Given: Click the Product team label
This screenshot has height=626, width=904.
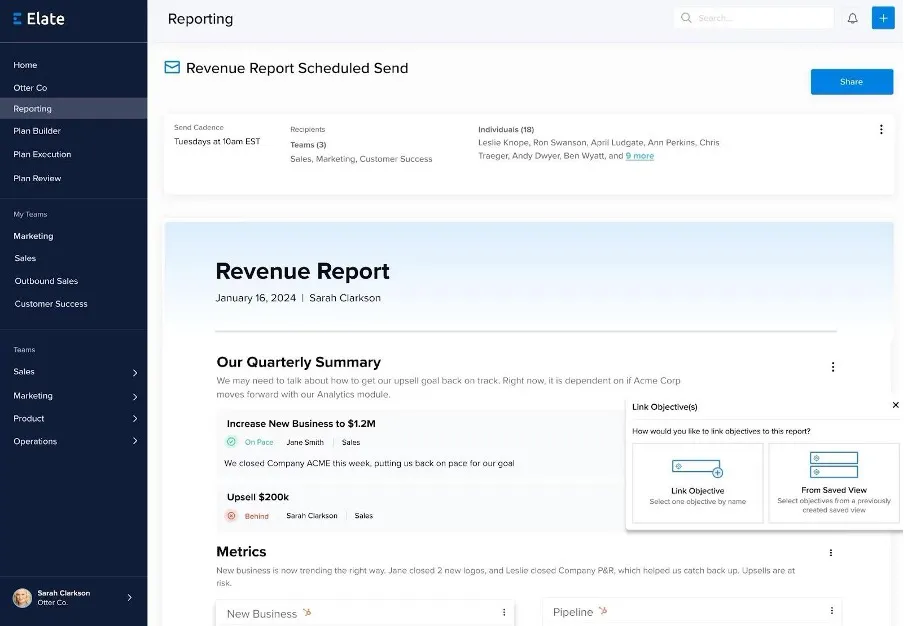Looking at the screenshot, I should point(29,418).
